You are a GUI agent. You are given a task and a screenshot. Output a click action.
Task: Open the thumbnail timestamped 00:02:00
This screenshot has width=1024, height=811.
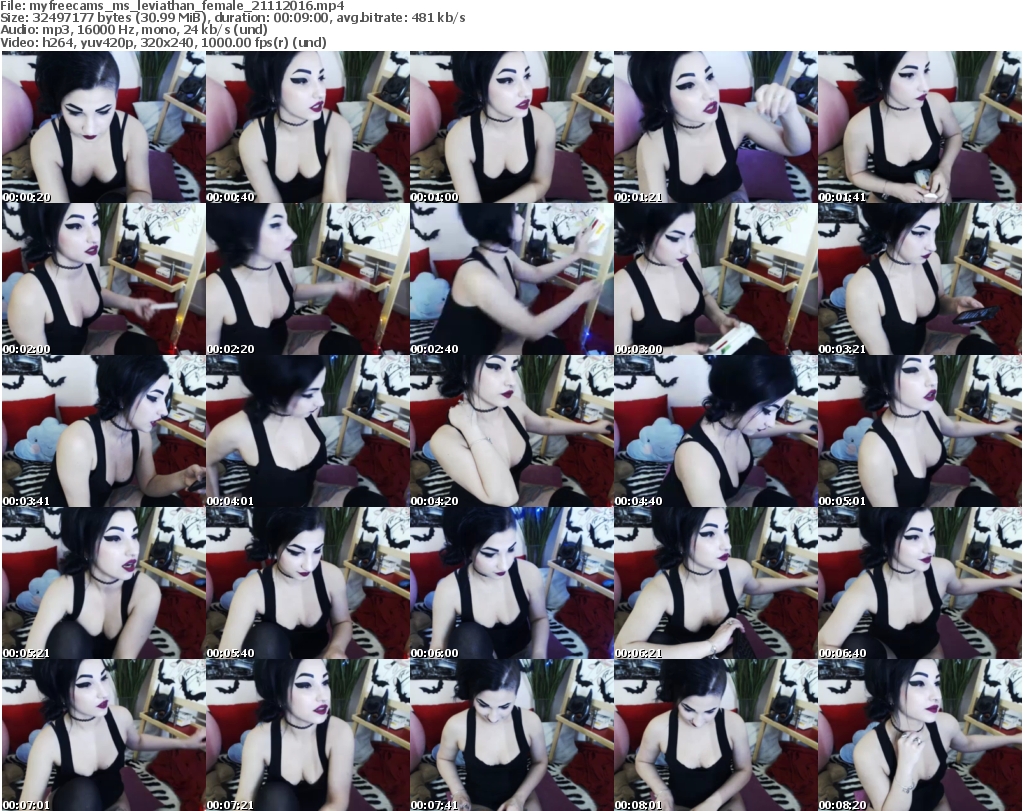(x=103, y=279)
